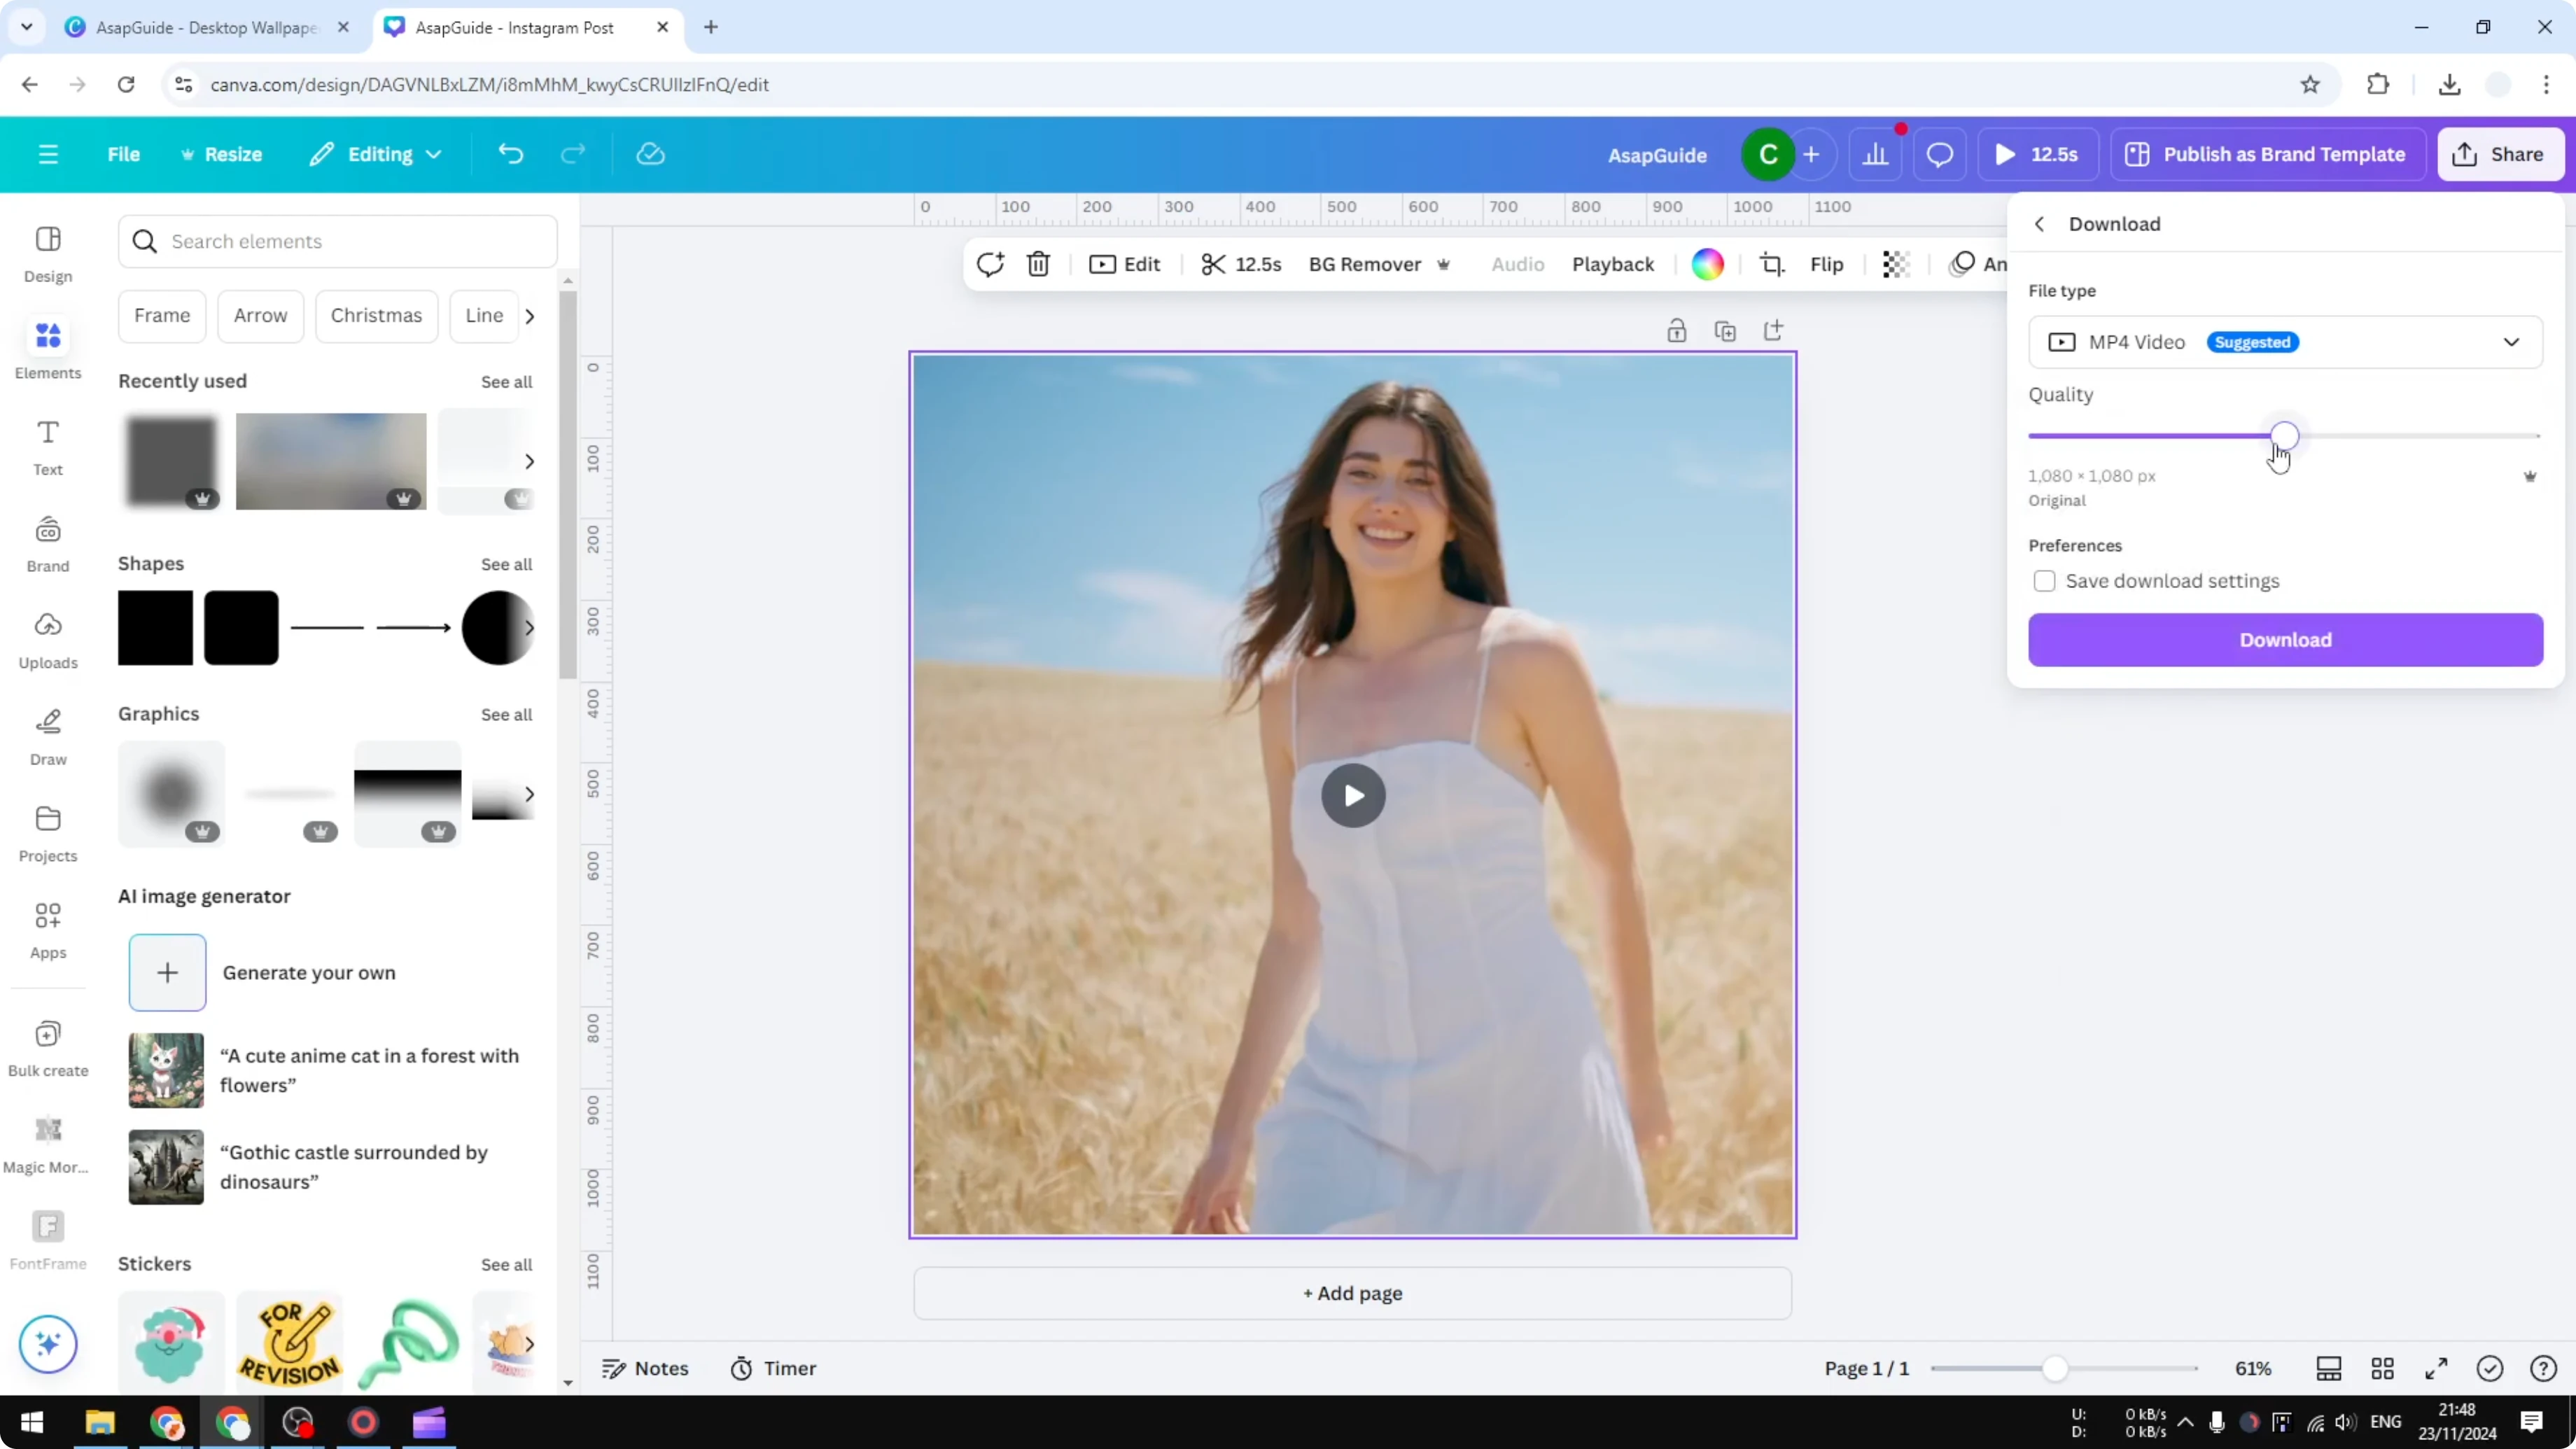Open Projects from the sidebar
This screenshot has width=2576, height=1449.
(47, 832)
